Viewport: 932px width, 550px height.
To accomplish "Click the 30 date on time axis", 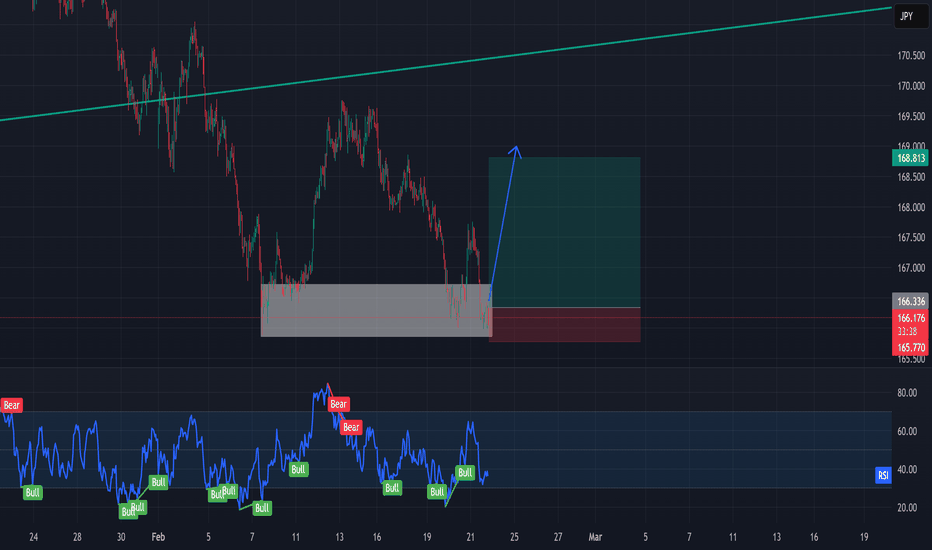I will (121, 537).
